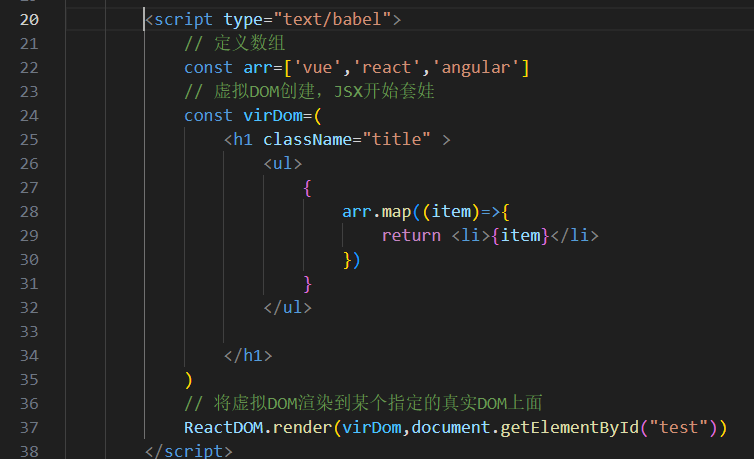Click the virDom variable declaration on line 24

pos(273,116)
